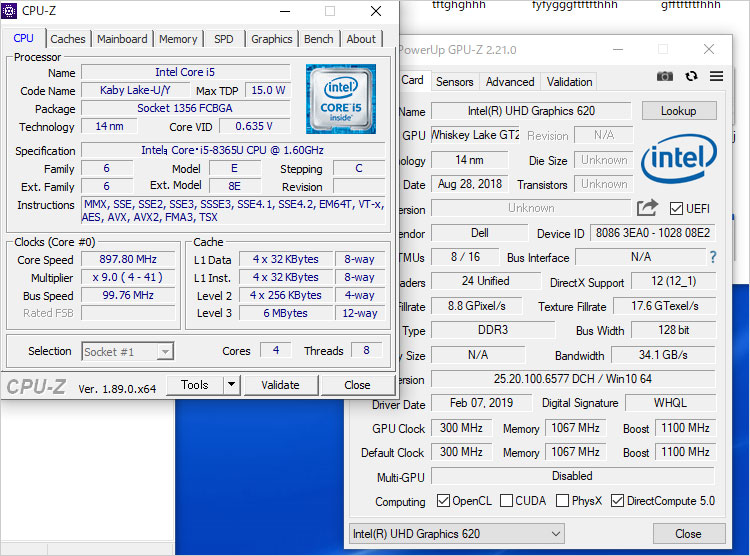Screen dimensions: 750x556
Task: Switch to the Bench tab
Action: coord(319,39)
